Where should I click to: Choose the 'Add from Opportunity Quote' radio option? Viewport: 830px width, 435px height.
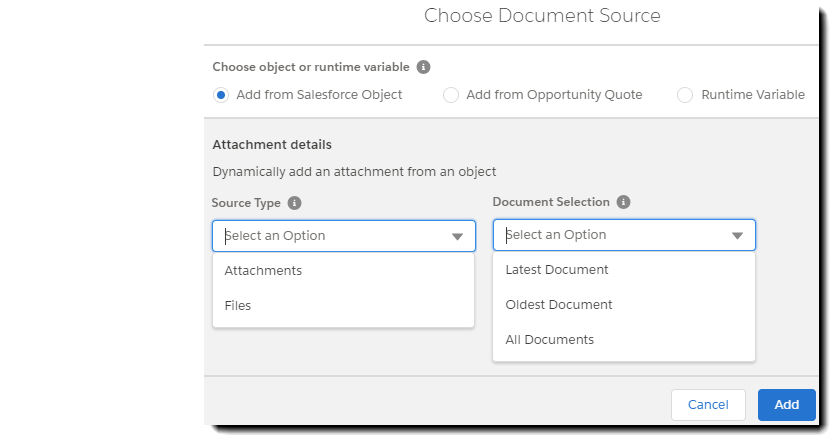pos(451,95)
